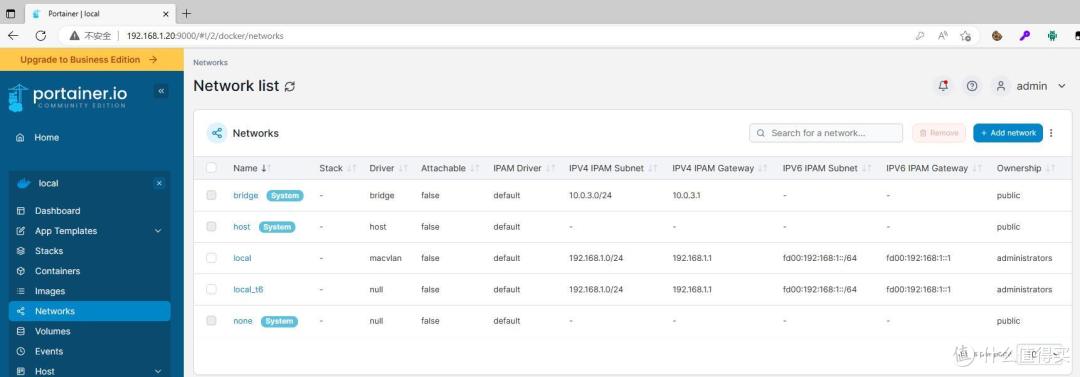Open the local_t6 network link
Image resolution: width=1080 pixels, height=377 pixels.
249,289
